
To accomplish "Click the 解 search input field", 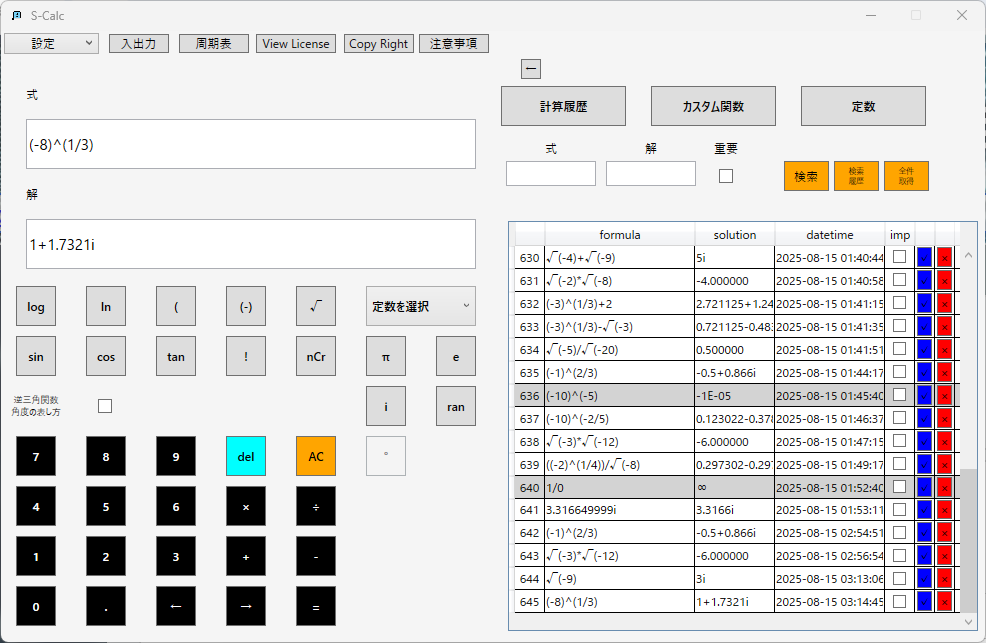I will (x=651, y=173).
